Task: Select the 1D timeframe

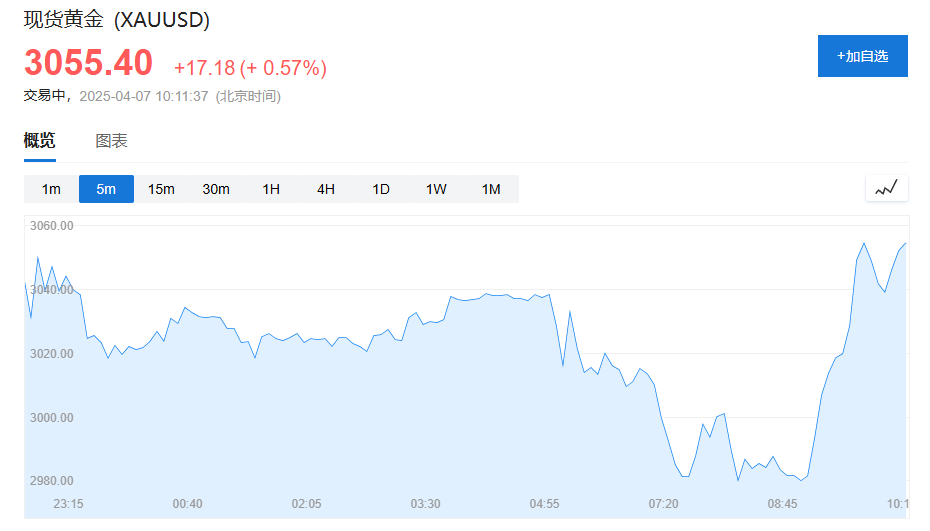Action: [x=381, y=189]
